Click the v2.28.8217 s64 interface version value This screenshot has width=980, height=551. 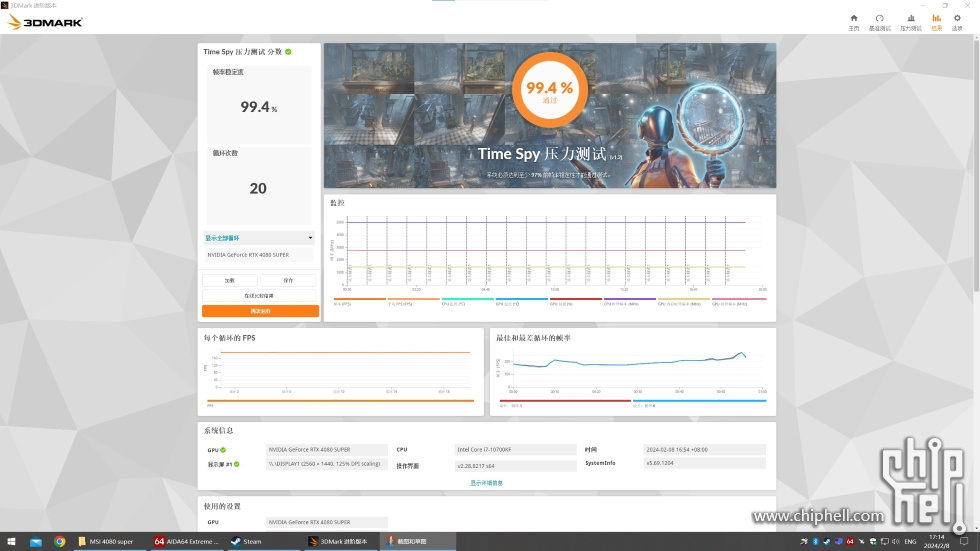(x=516, y=466)
